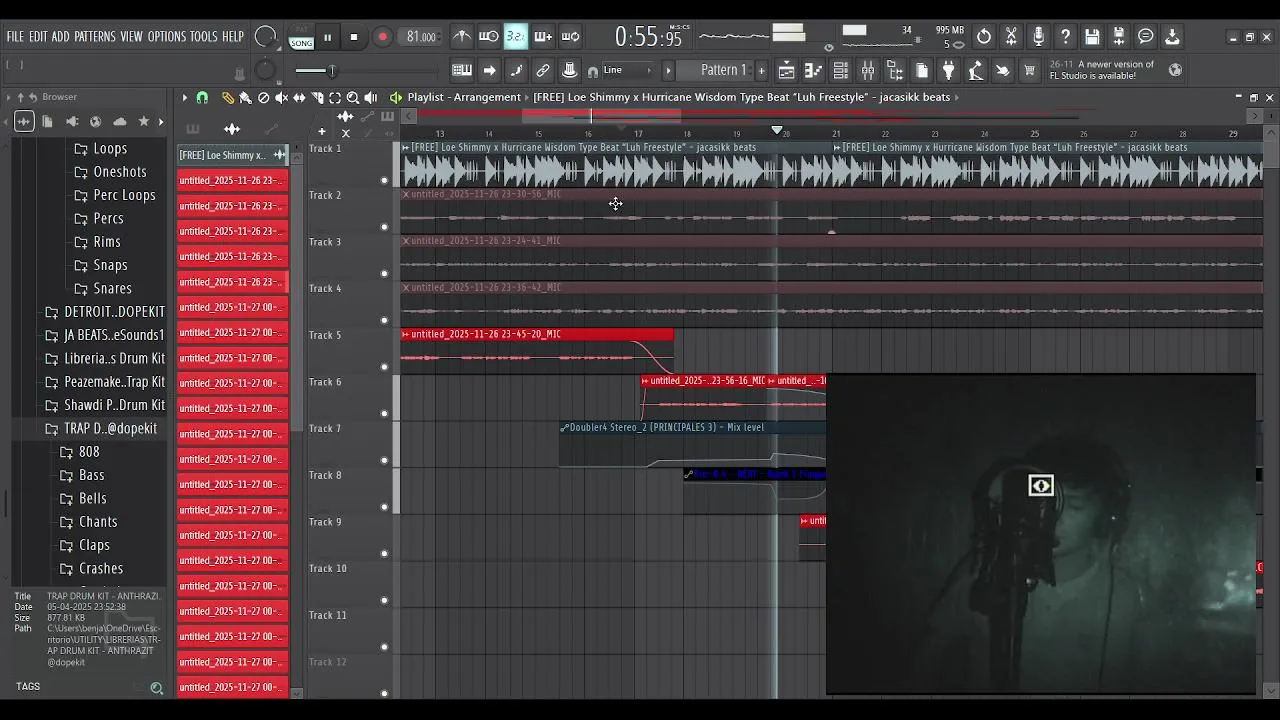The height and width of the screenshot is (720, 1280).
Task: Click the render audio save icon
Action: [1119, 37]
